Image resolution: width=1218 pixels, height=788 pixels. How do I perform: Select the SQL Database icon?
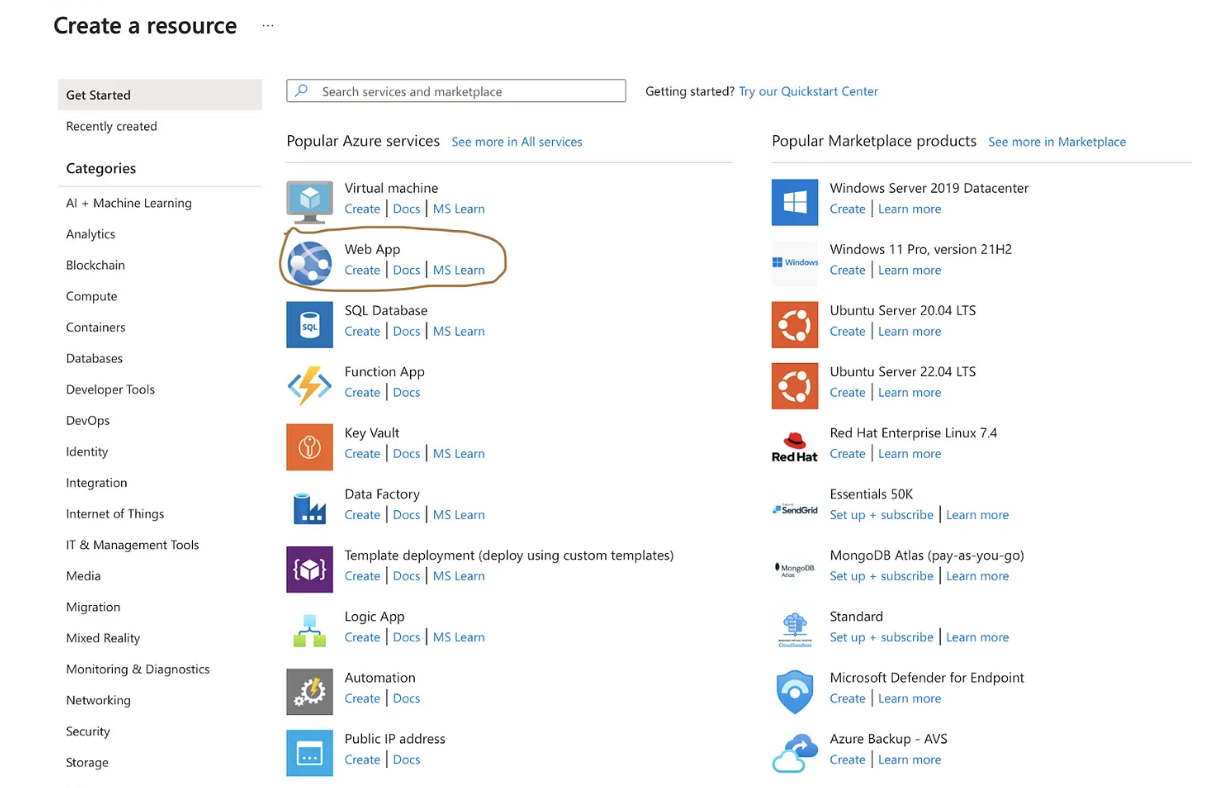click(309, 325)
